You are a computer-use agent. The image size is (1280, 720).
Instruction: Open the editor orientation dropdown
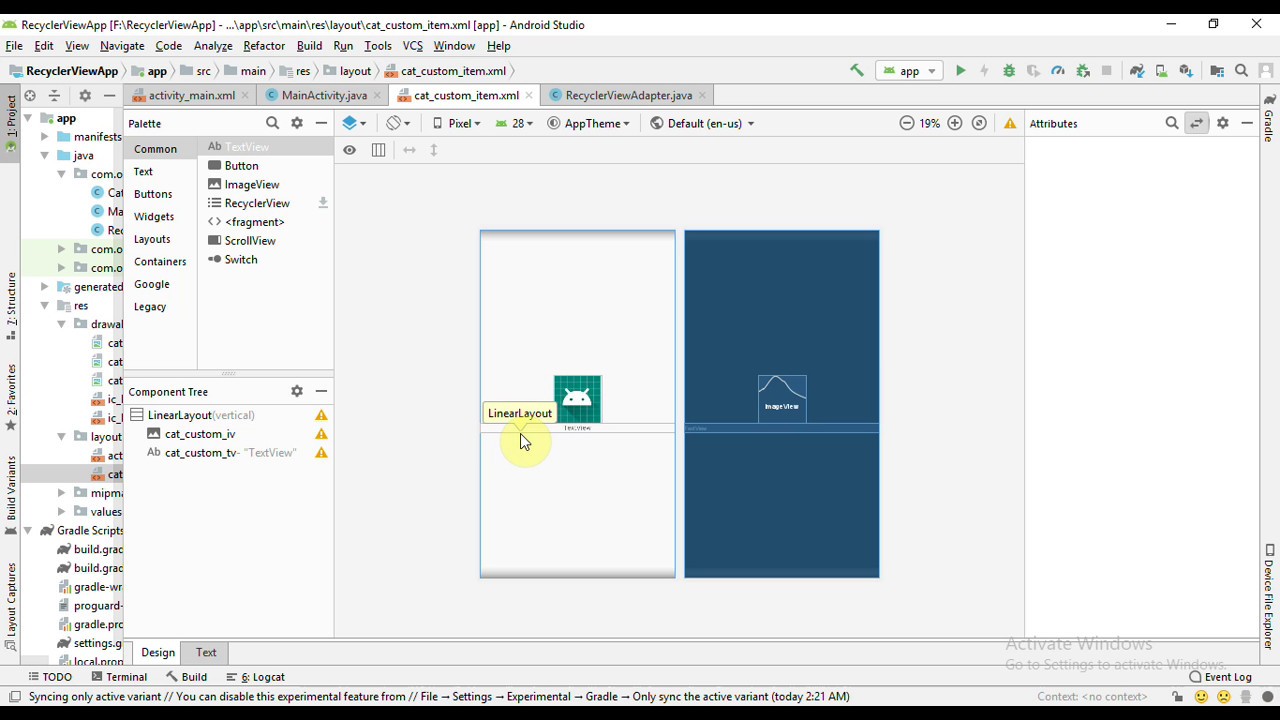(x=398, y=123)
